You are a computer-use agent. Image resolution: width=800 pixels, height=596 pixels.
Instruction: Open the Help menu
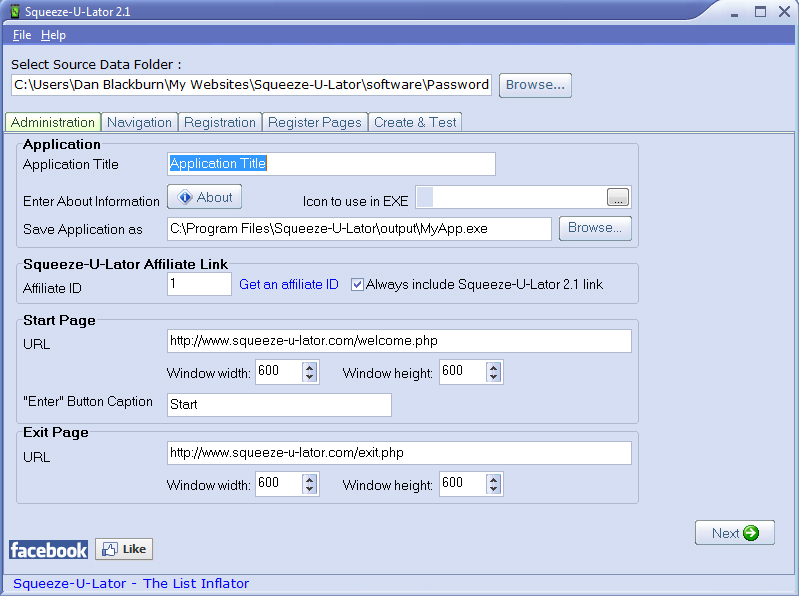click(x=54, y=35)
